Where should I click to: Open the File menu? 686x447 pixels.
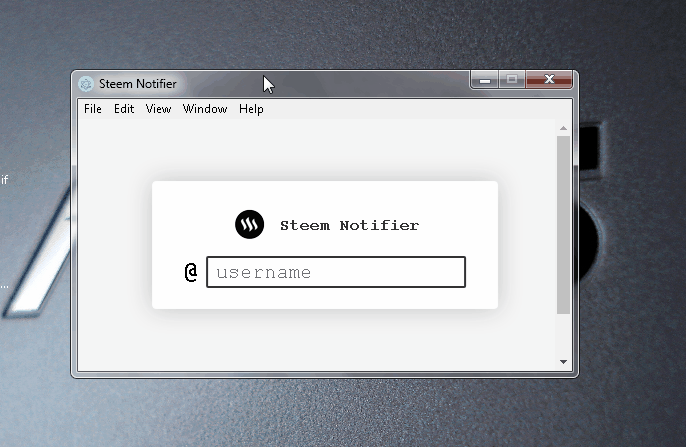click(93, 109)
